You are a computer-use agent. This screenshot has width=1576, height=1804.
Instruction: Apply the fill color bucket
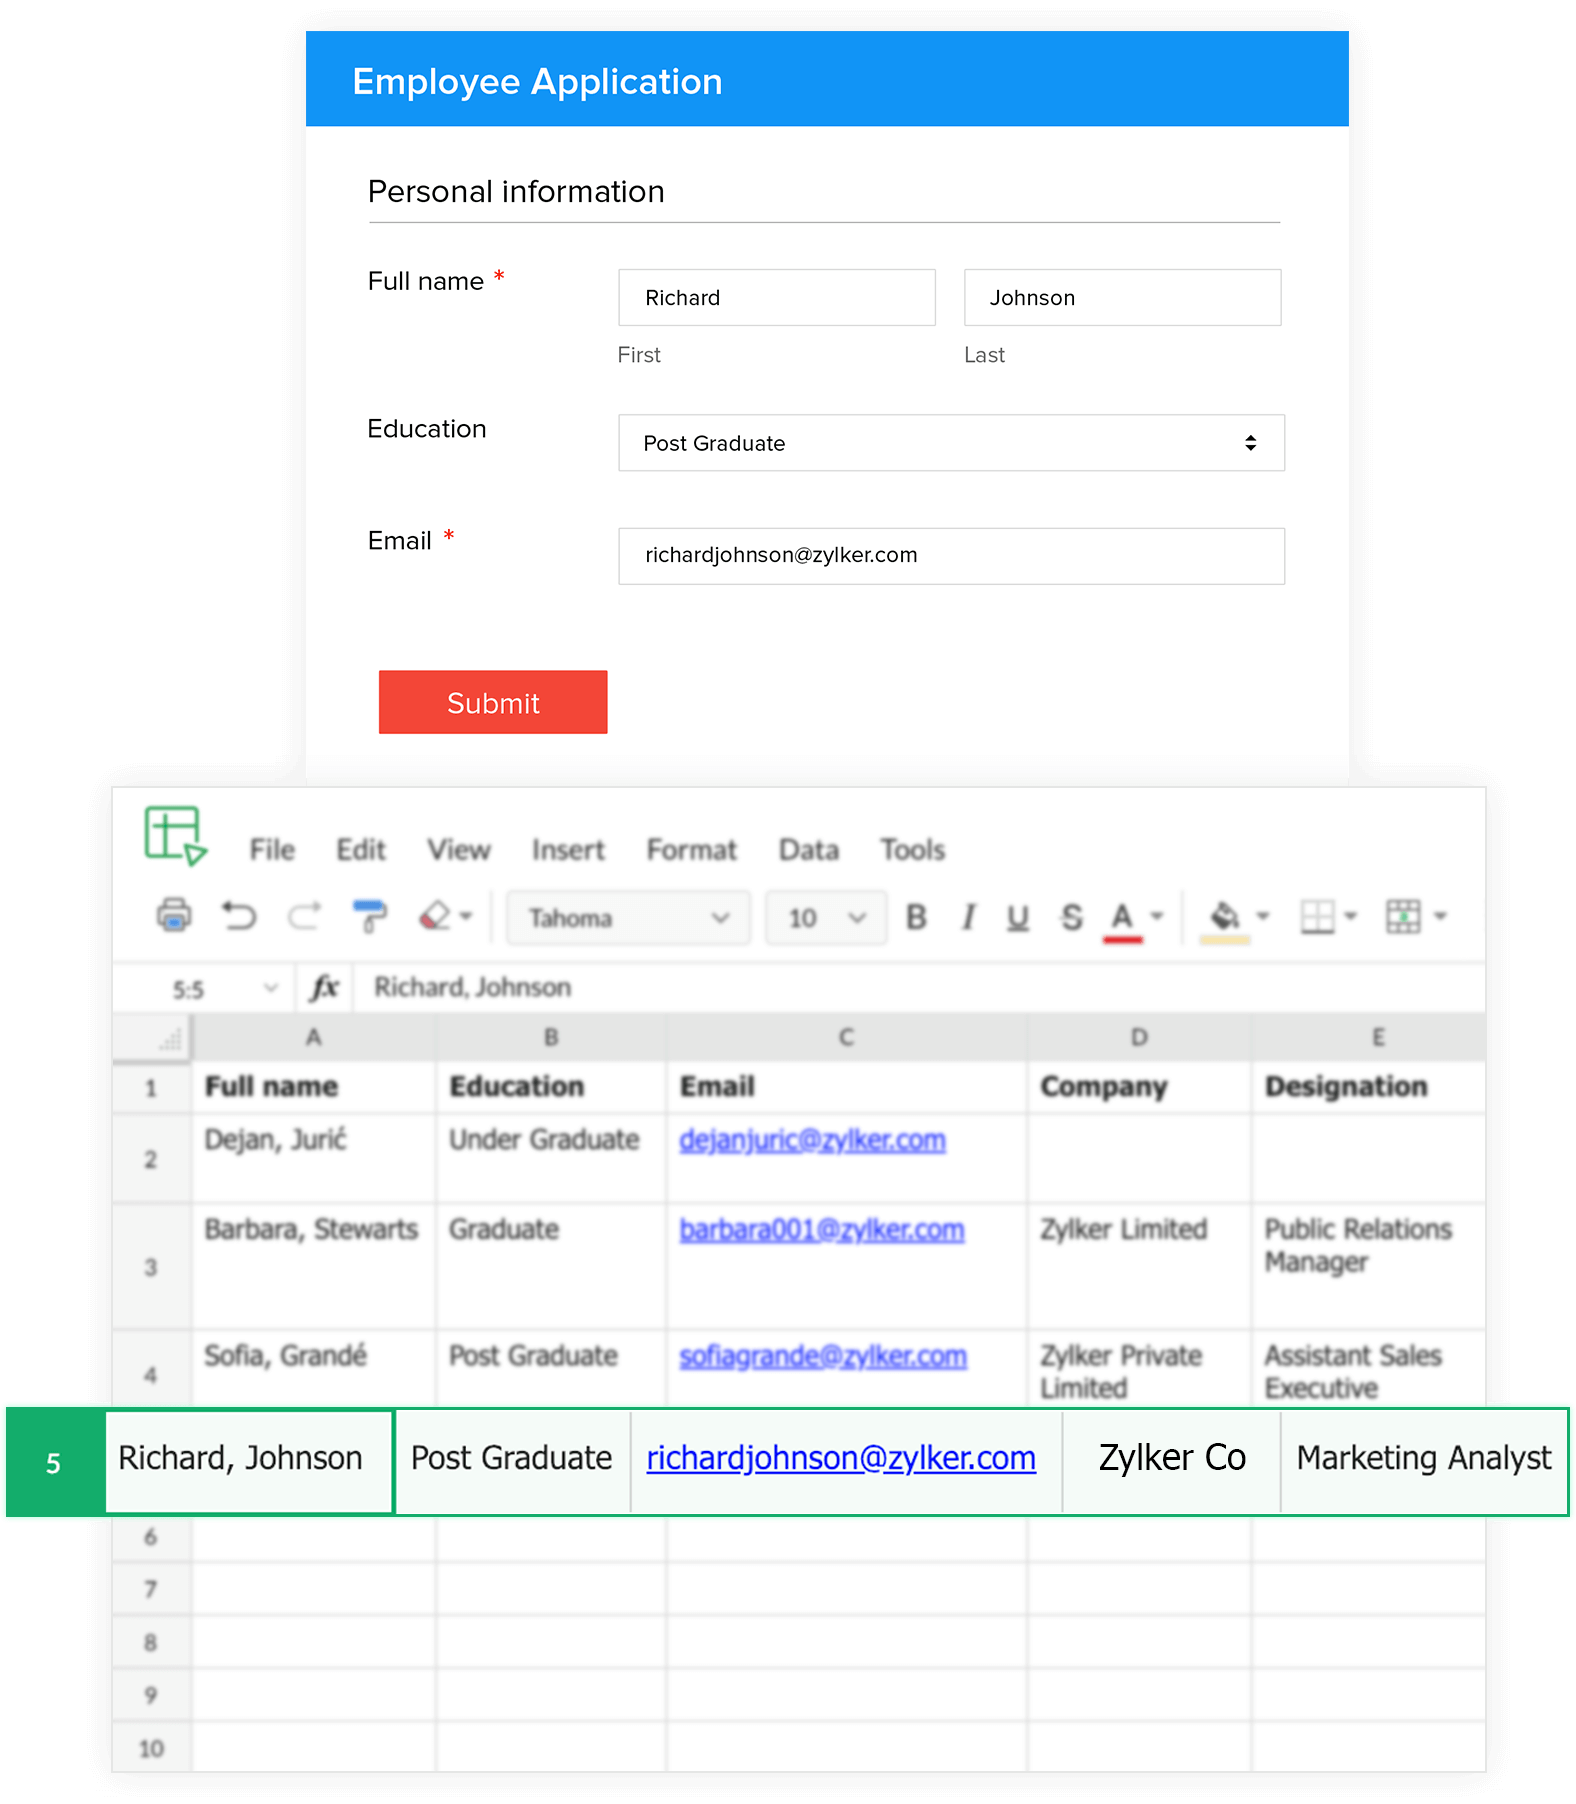click(1225, 920)
